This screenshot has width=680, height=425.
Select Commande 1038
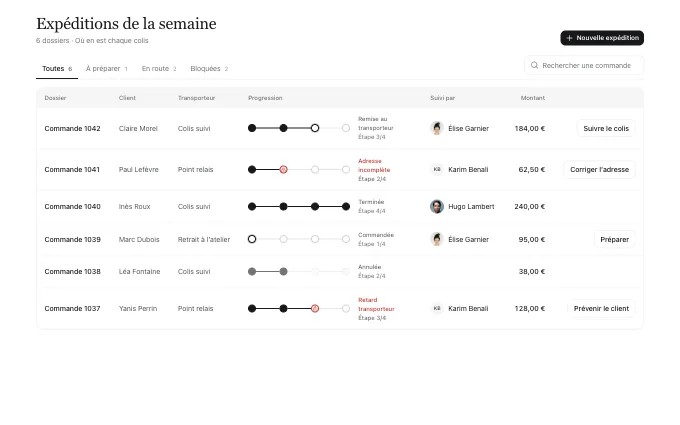click(x=72, y=271)
